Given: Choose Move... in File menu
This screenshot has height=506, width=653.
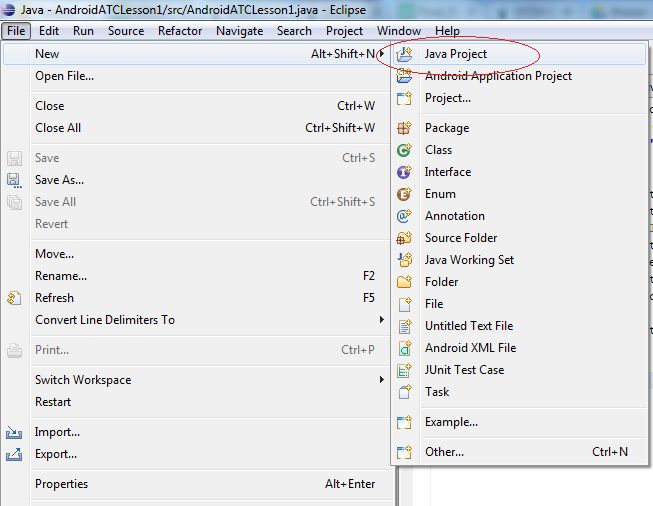Looking at the screenshot, I should 197,254.
